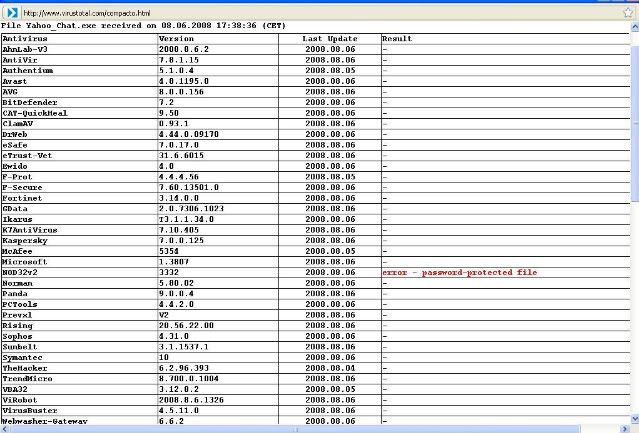
Task: Select the 'F-Secure' cell
Action: pyautogui.click(x=79, y=187)
